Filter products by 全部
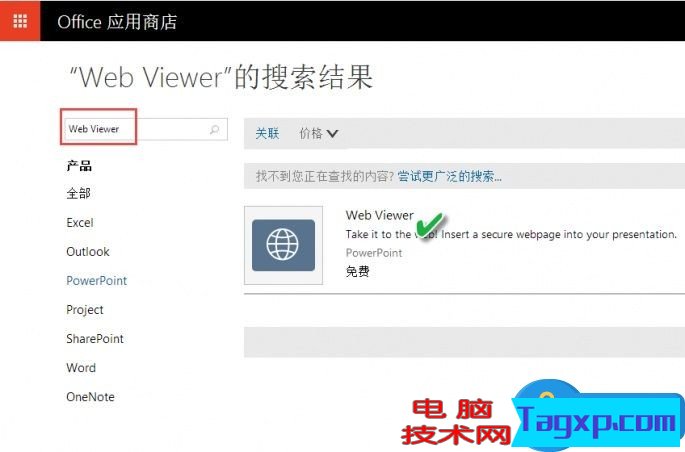 pyautogui.click(x=78, y=193)
